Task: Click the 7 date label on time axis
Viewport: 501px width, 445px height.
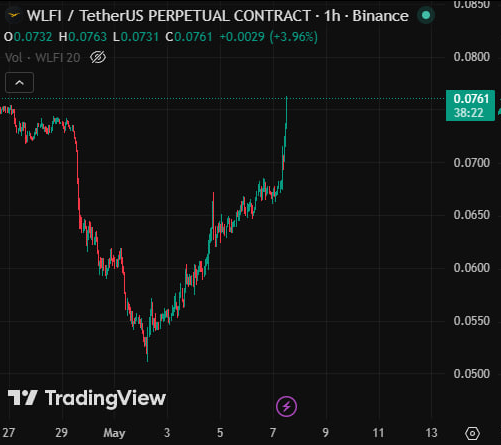Action: pos(273,433)
